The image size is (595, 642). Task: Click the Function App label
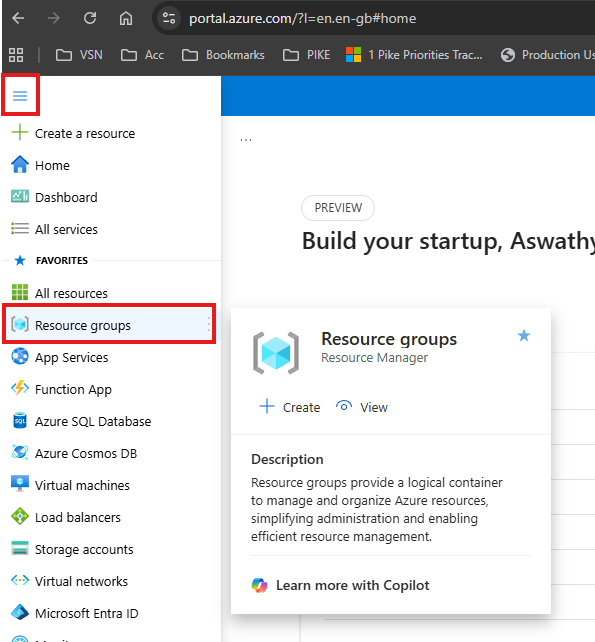(73, 389)
